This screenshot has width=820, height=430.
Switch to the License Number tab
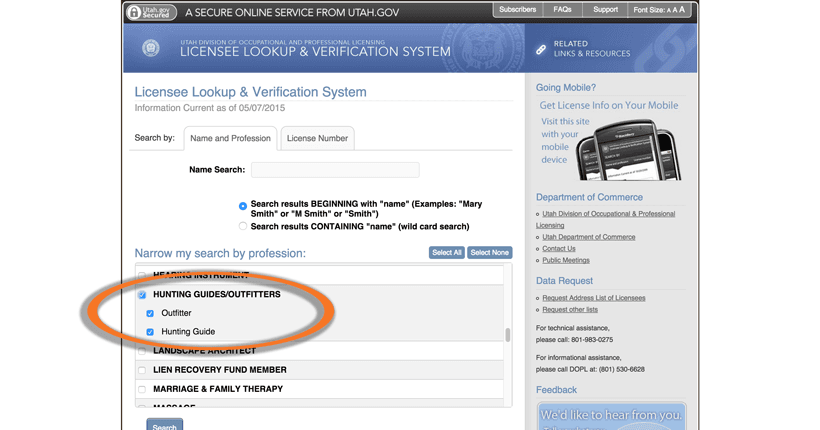click(317, 138)
